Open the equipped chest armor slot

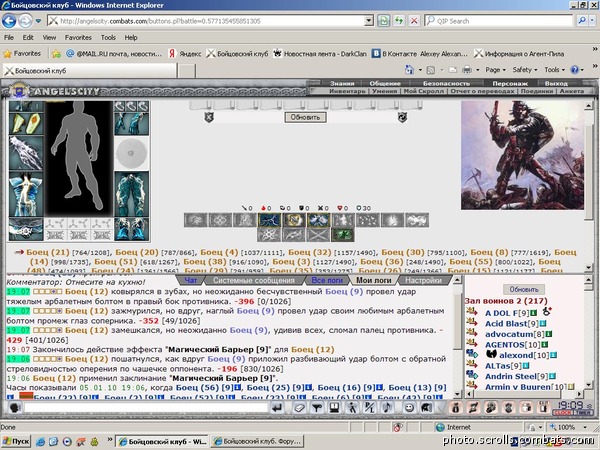click(x=26, y=194)
